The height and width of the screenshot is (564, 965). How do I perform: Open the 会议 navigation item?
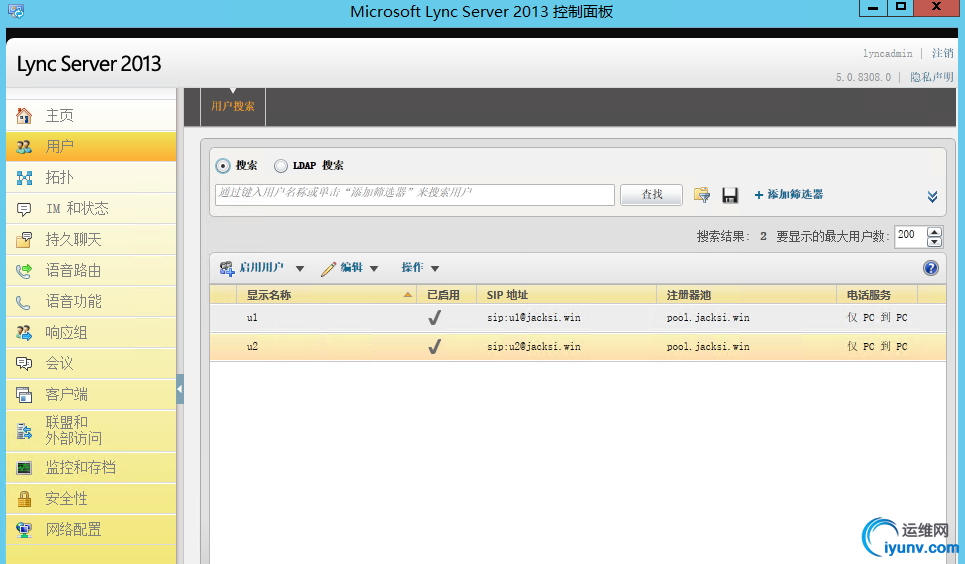click(91, 364)
